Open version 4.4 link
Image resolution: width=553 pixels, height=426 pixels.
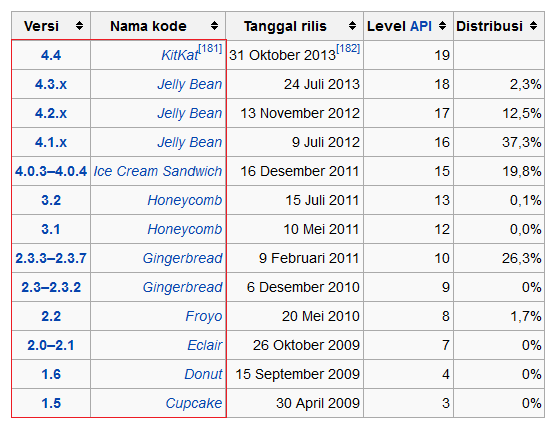point(51,55)
